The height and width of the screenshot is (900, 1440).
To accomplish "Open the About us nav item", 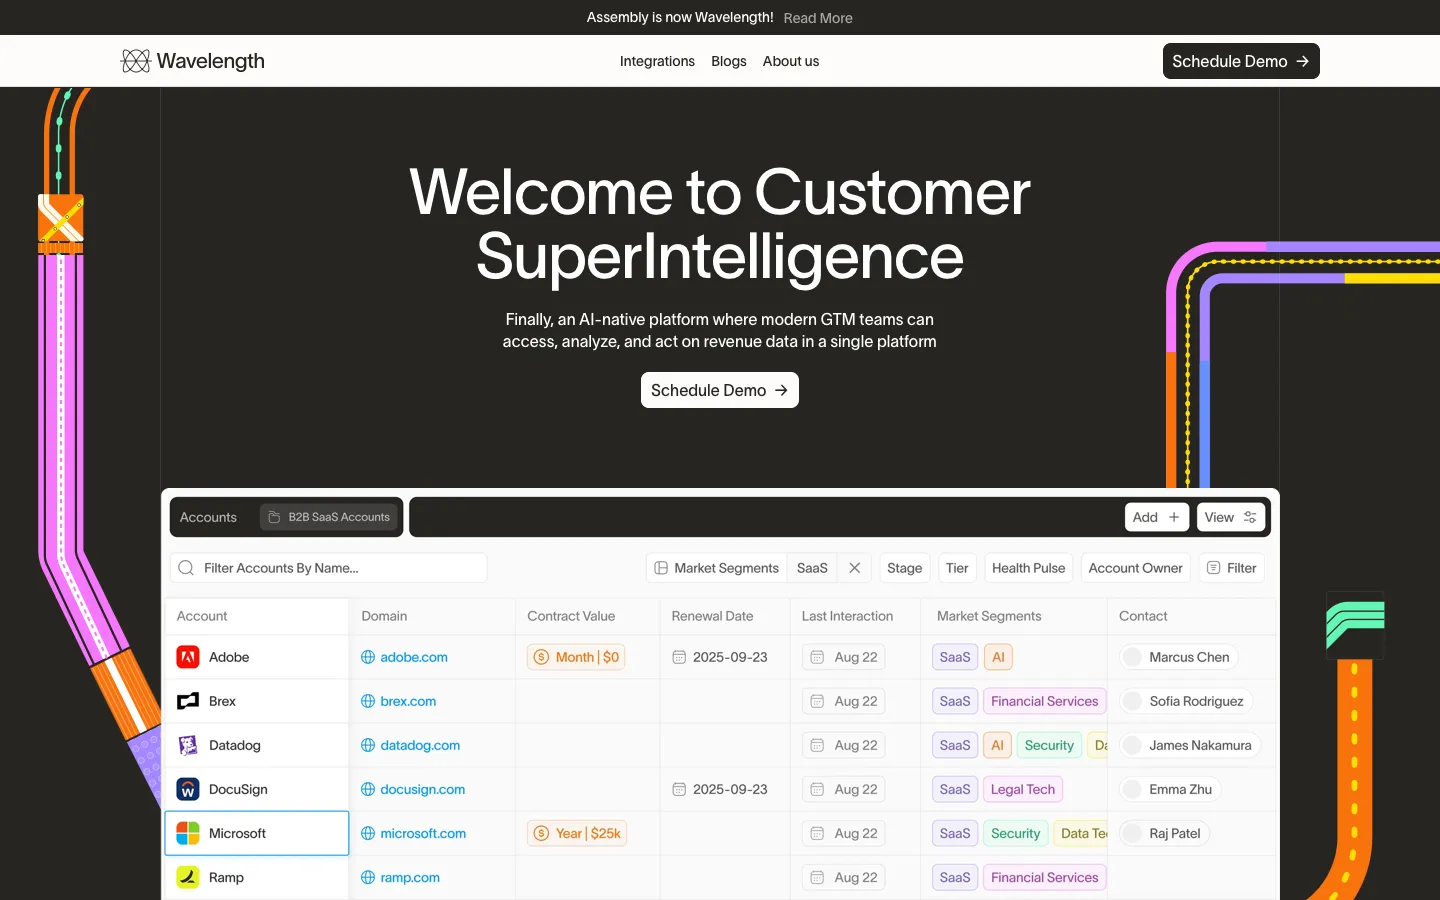I will coord(791,61).
